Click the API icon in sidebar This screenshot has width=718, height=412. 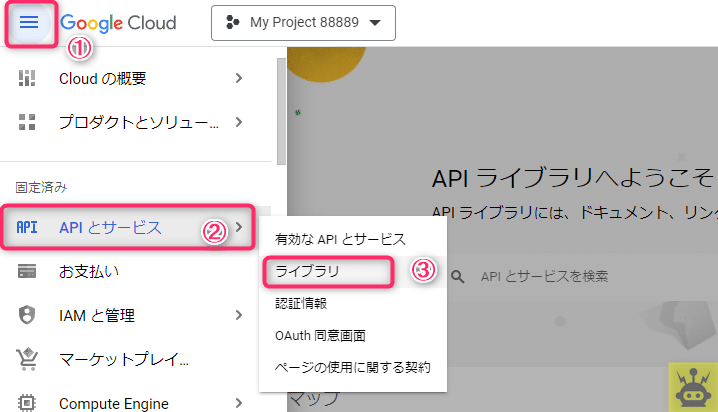click(x=27, y=227)
